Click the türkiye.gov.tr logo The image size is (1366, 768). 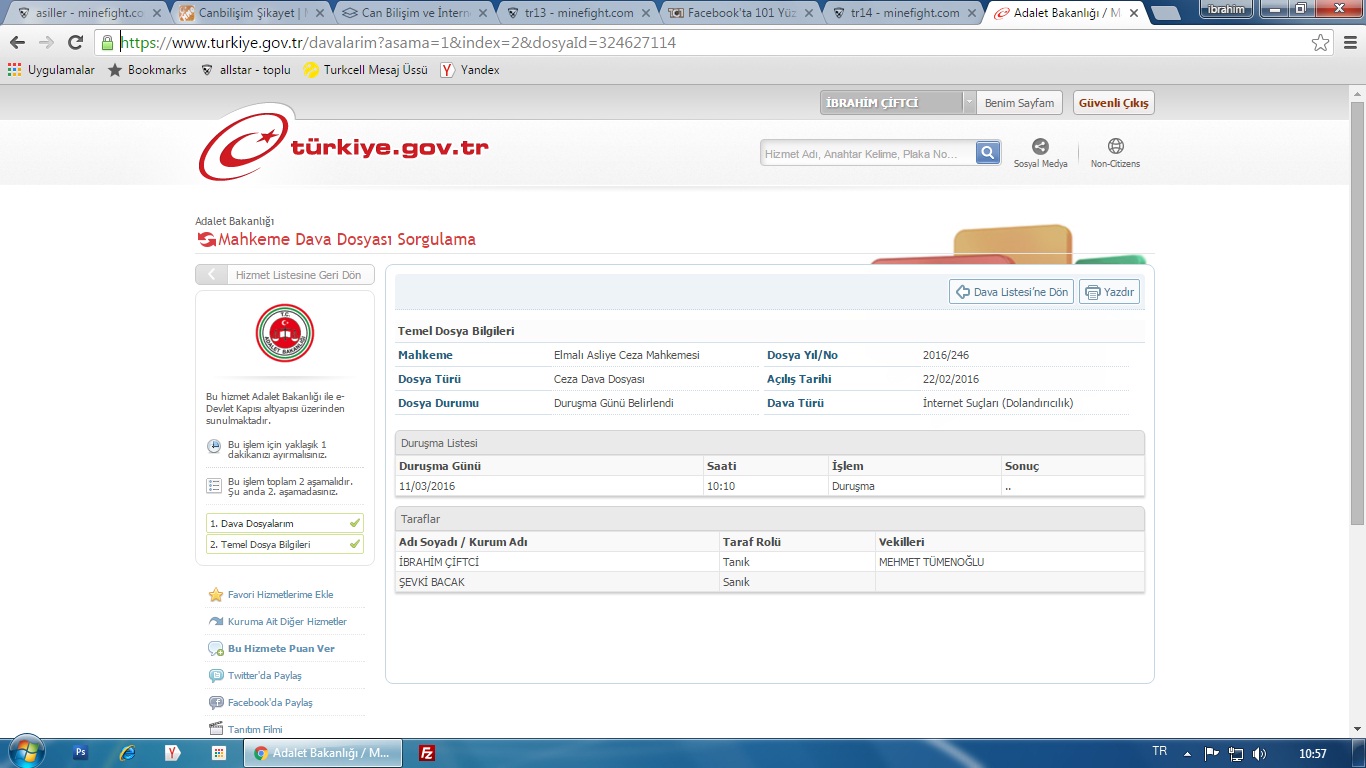344,148
